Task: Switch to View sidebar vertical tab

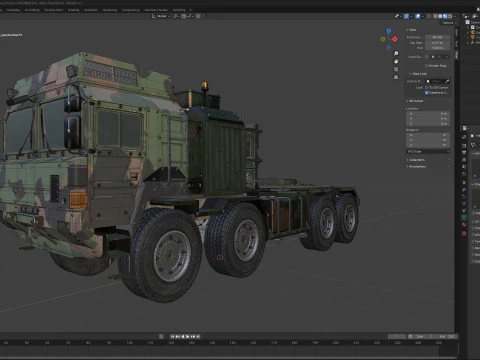Action: point(457,55)
